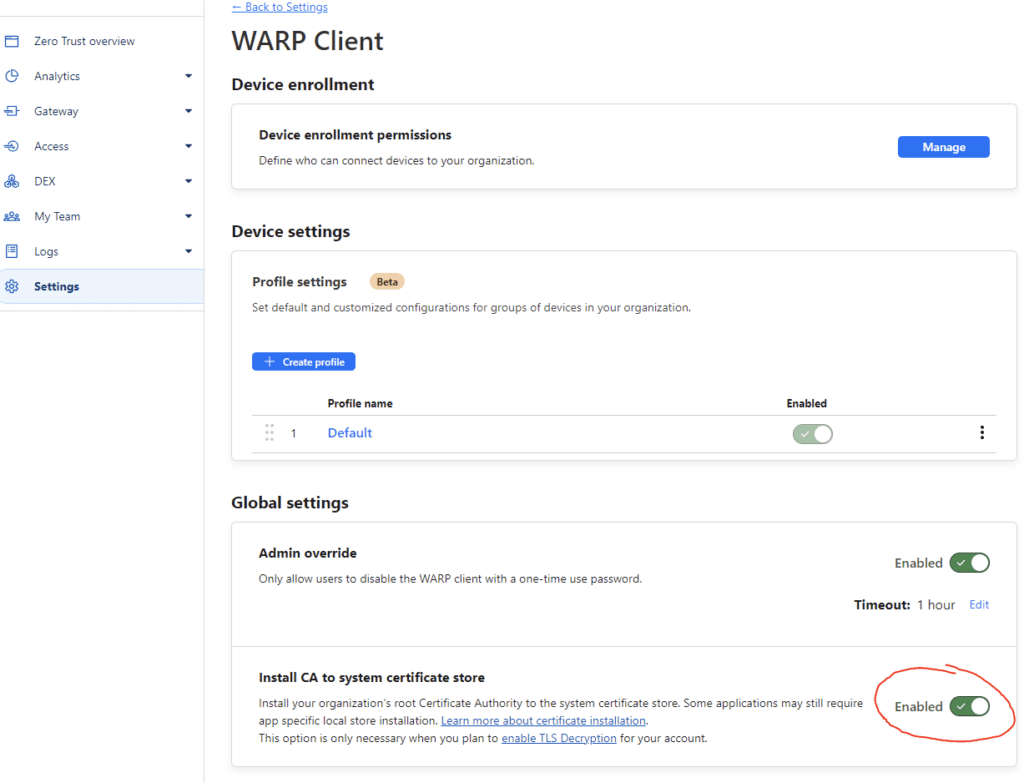Viewport: 1024px width, 783px height.
Task: Click the Global settings heading
Action: (290, 502)
